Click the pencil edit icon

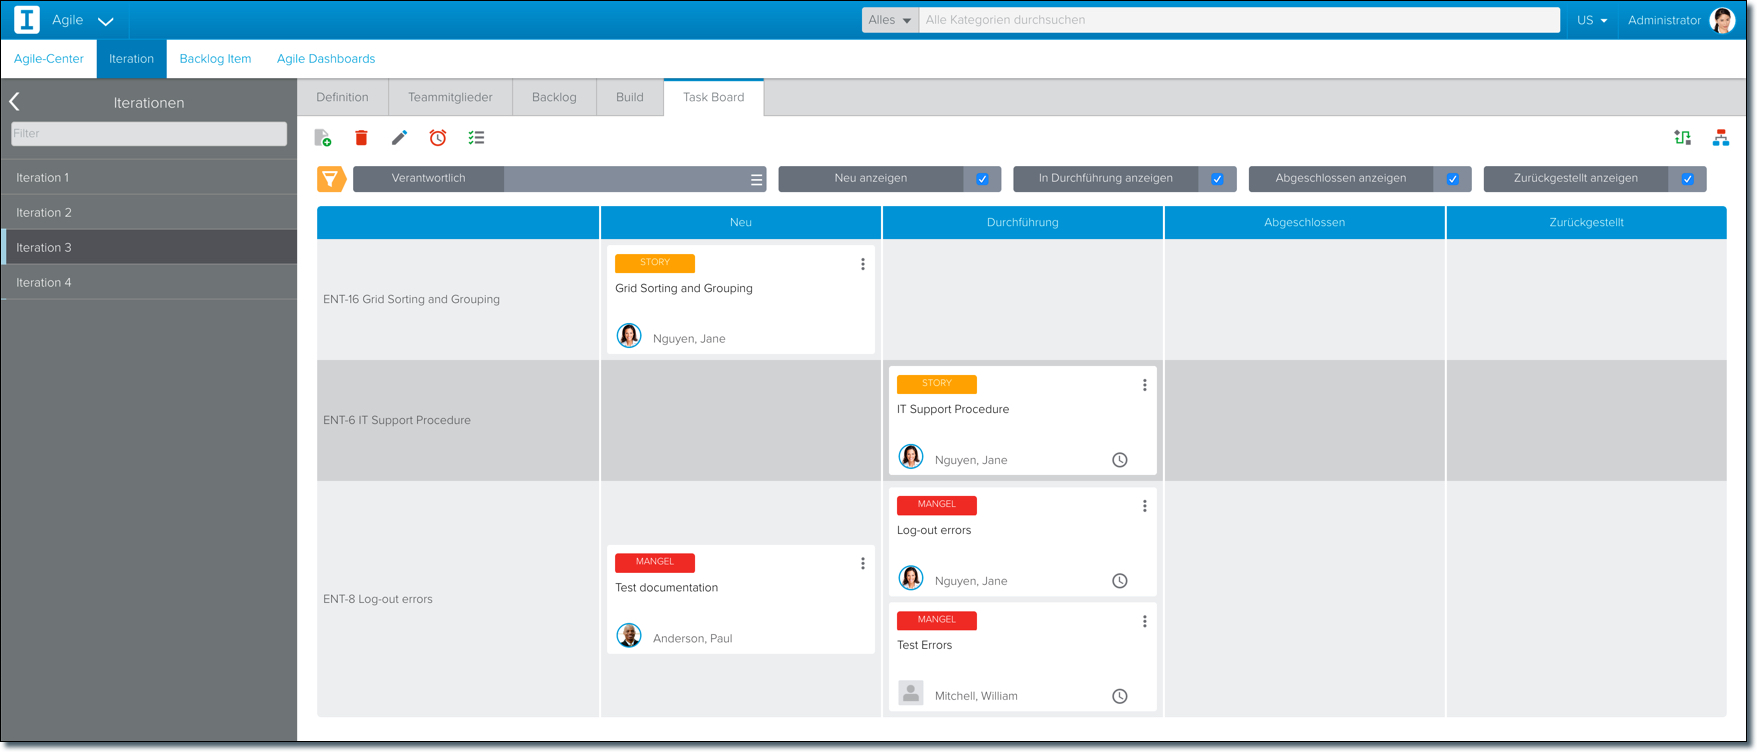(399, 138)
